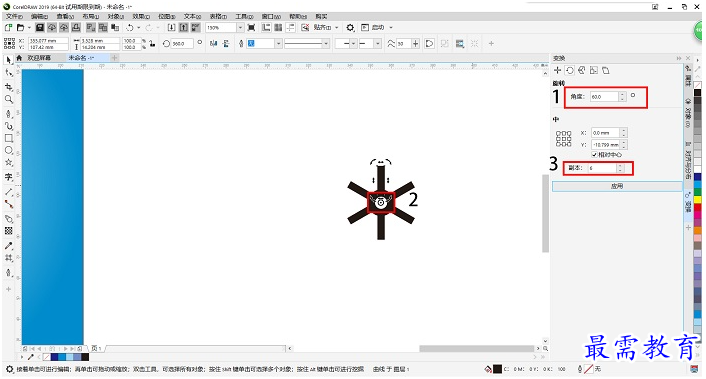Select the Color Eyedropper tool
706x379 pixels.
(x=9, y=246)
